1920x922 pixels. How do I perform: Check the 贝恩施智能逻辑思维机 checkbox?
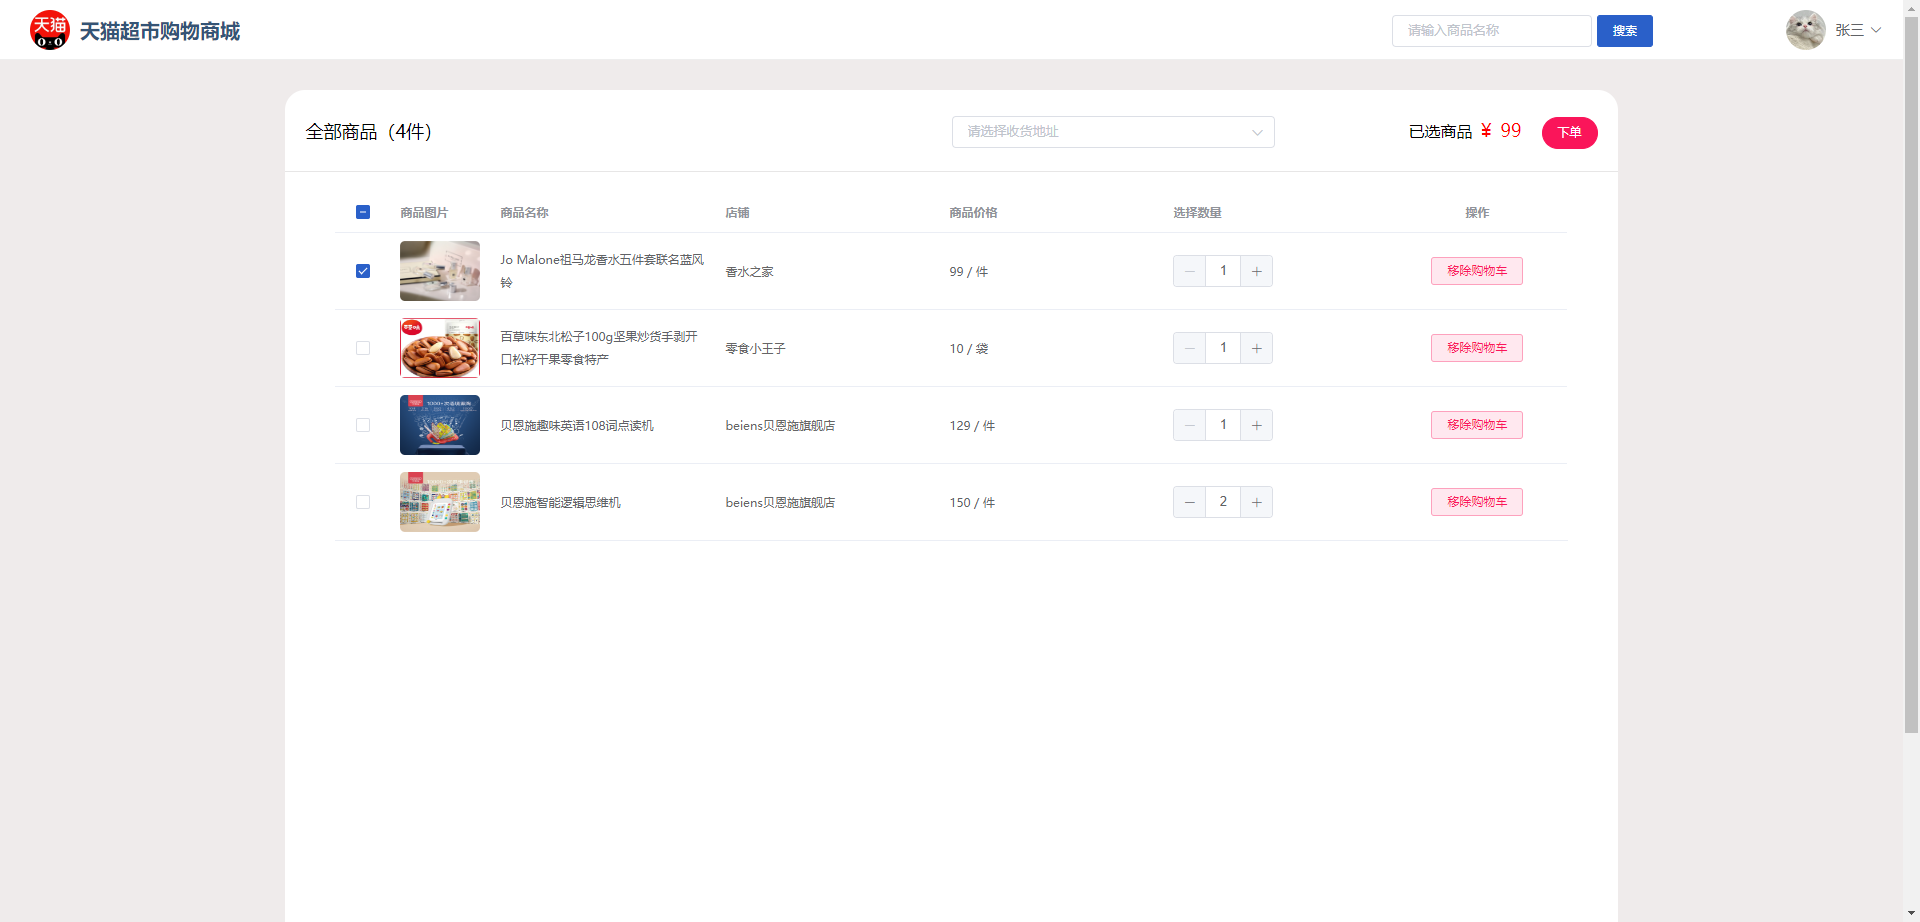[x=363, y=502]
